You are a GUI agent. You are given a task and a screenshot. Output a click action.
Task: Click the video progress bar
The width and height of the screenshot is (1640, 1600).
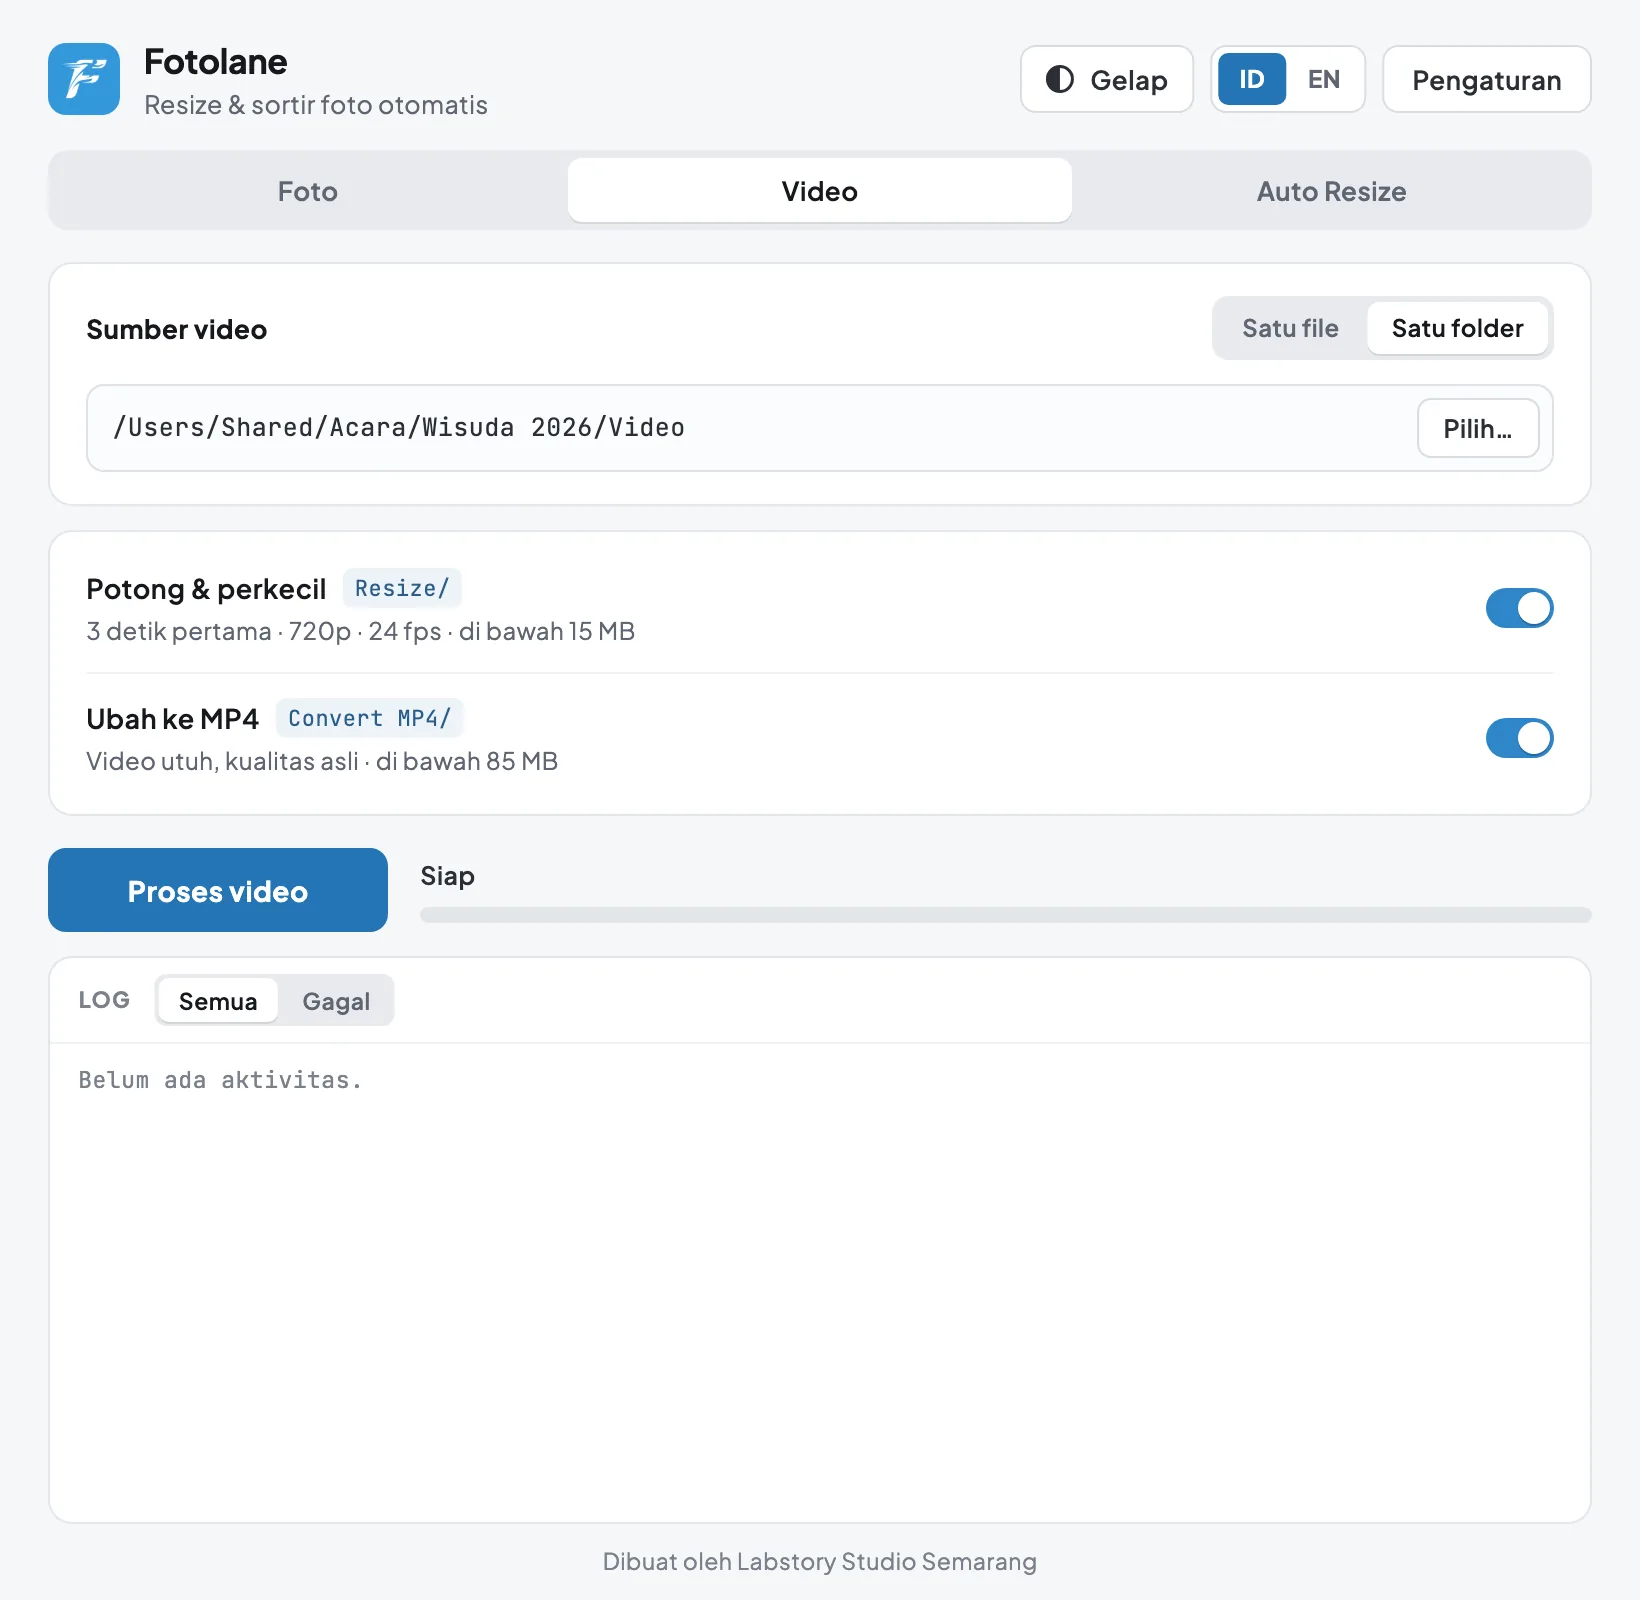click(1006, 915)
